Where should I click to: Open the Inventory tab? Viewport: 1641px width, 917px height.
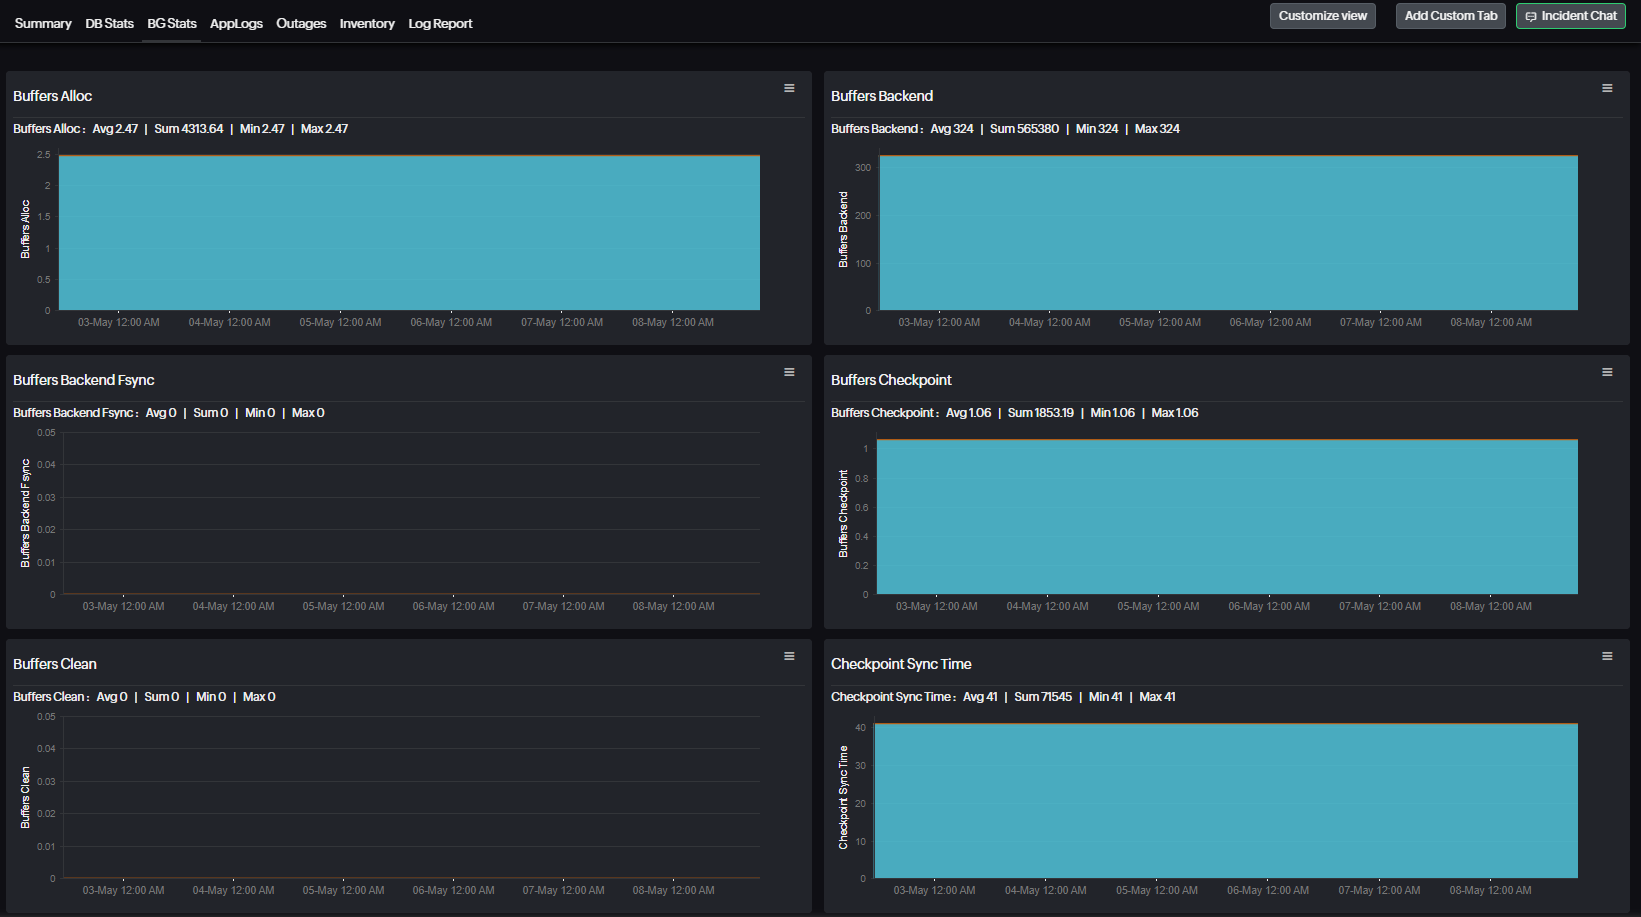click(x=367, y=23)
